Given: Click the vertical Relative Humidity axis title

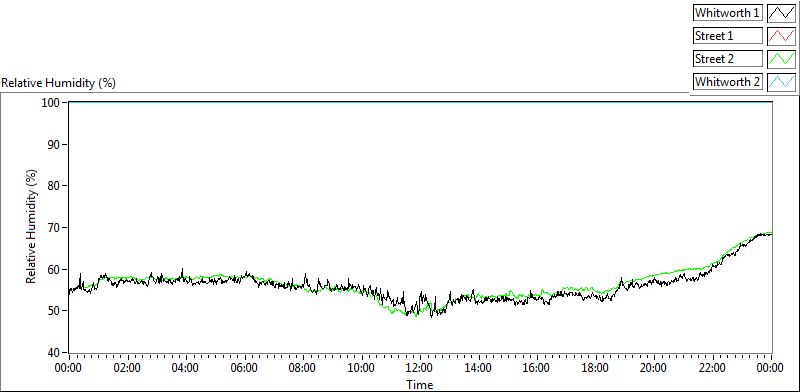Looking at the screenshot, I should [31, 227].
